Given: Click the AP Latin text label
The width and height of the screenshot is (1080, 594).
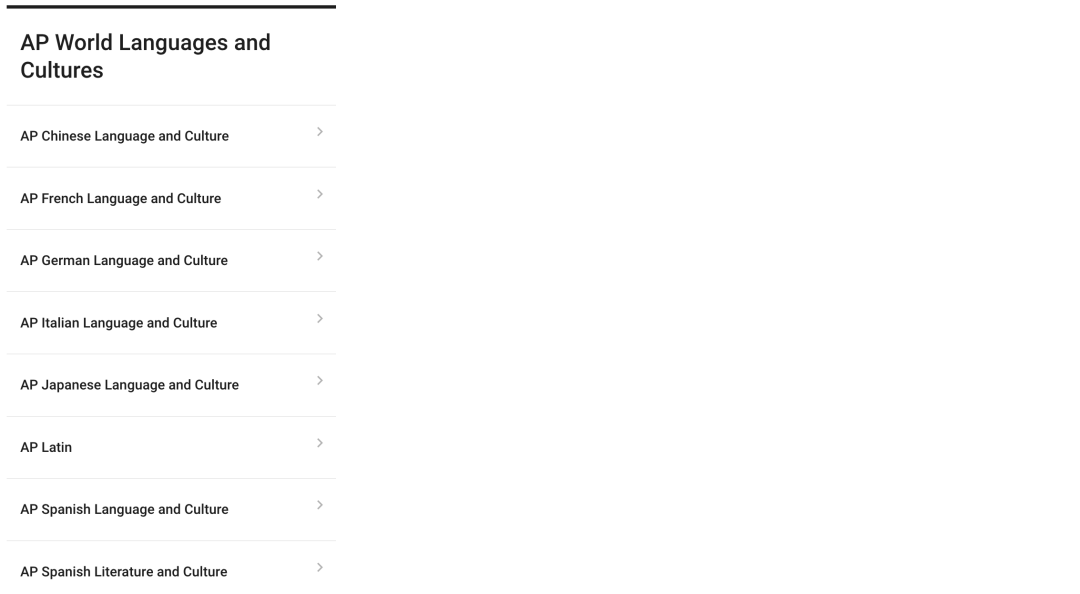Looking at the screenshot, I should [46, 447].
